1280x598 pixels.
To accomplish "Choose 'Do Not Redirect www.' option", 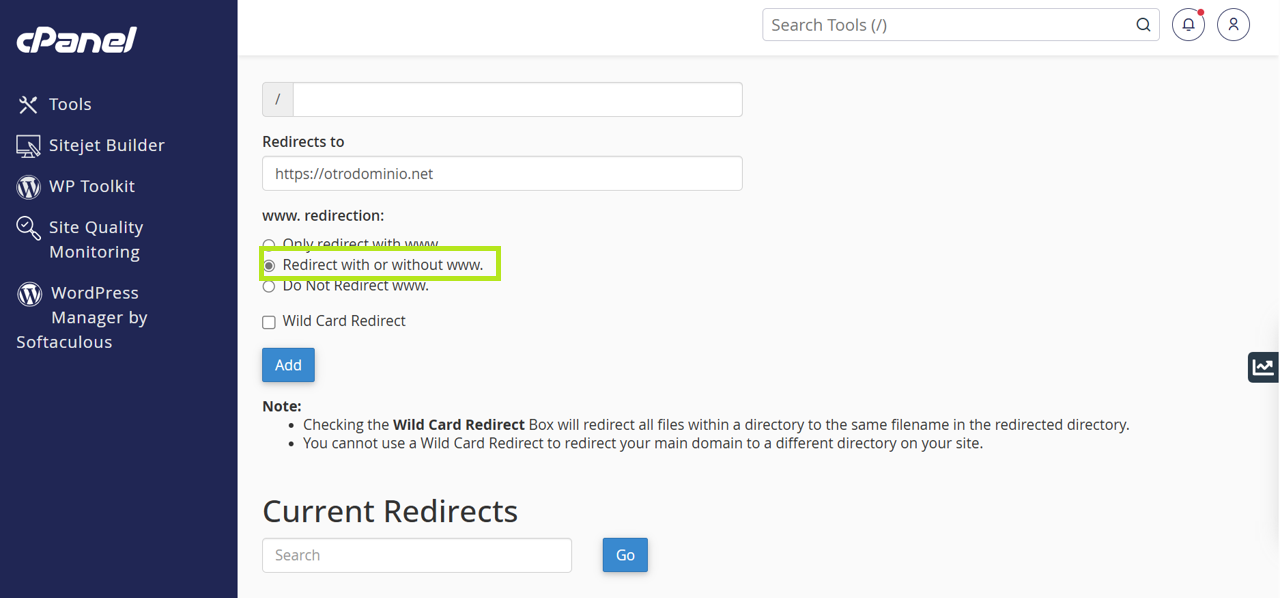I will (269, 287).
